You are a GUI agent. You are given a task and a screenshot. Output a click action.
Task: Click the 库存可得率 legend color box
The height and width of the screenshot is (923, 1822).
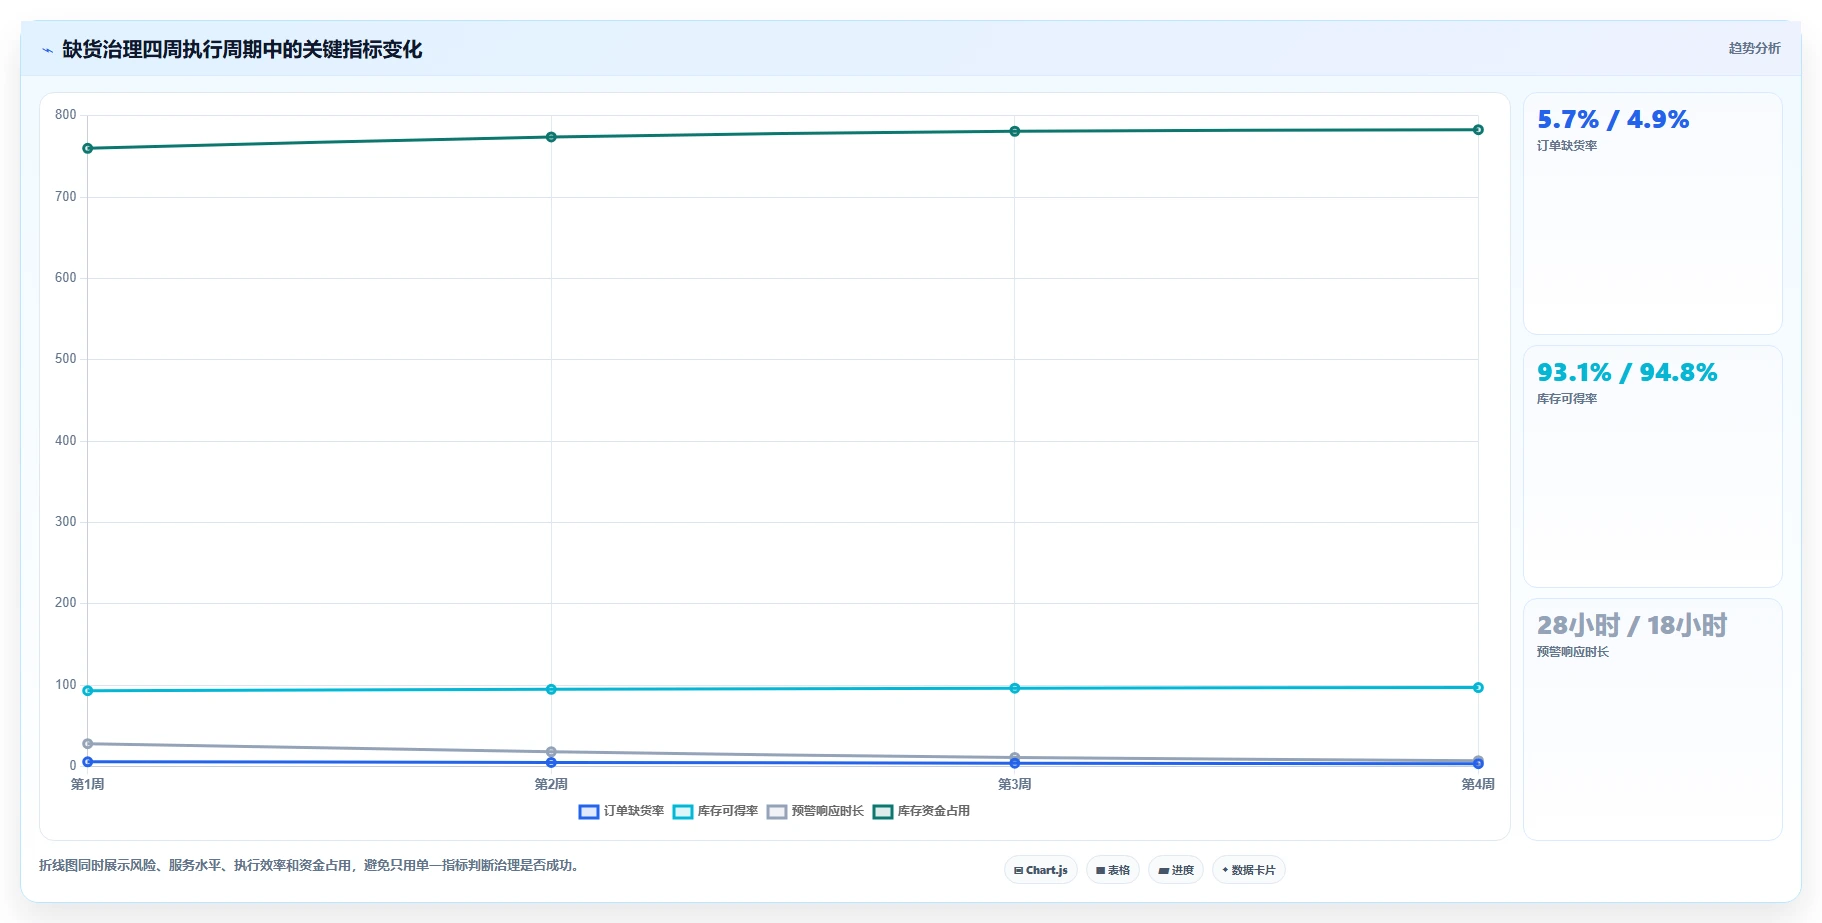click(683, 812)
